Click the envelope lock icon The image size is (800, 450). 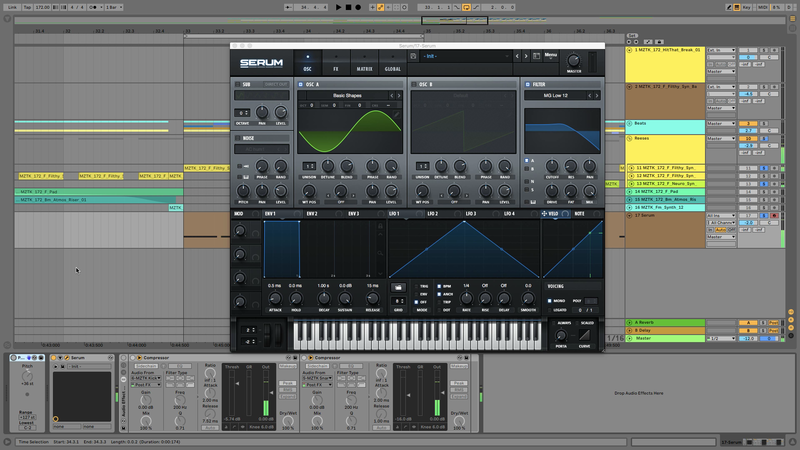(x=380, y=226)
